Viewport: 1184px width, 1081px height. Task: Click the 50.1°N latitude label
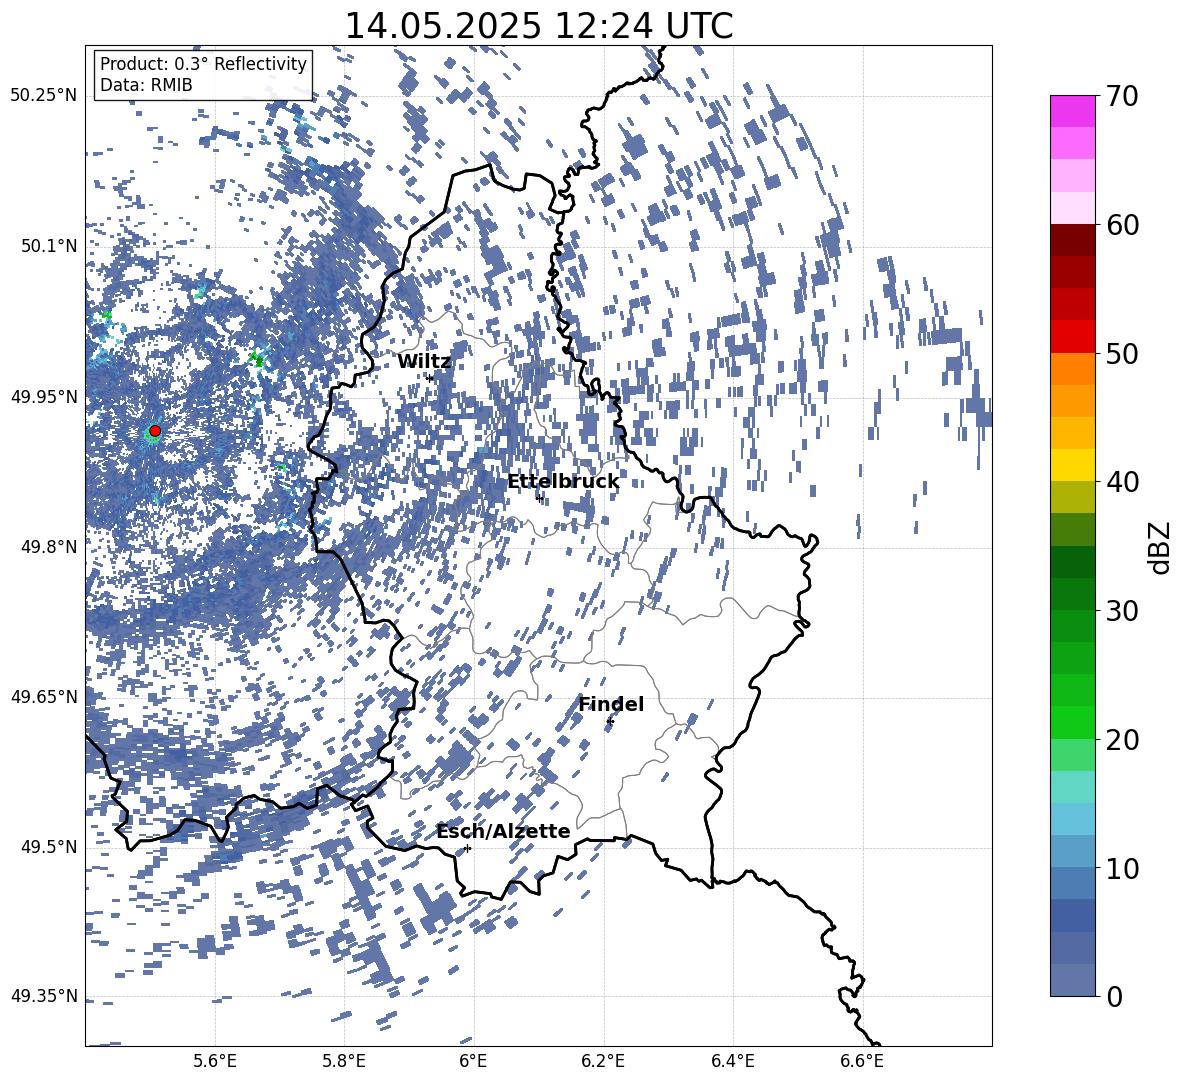click(49, 246)
